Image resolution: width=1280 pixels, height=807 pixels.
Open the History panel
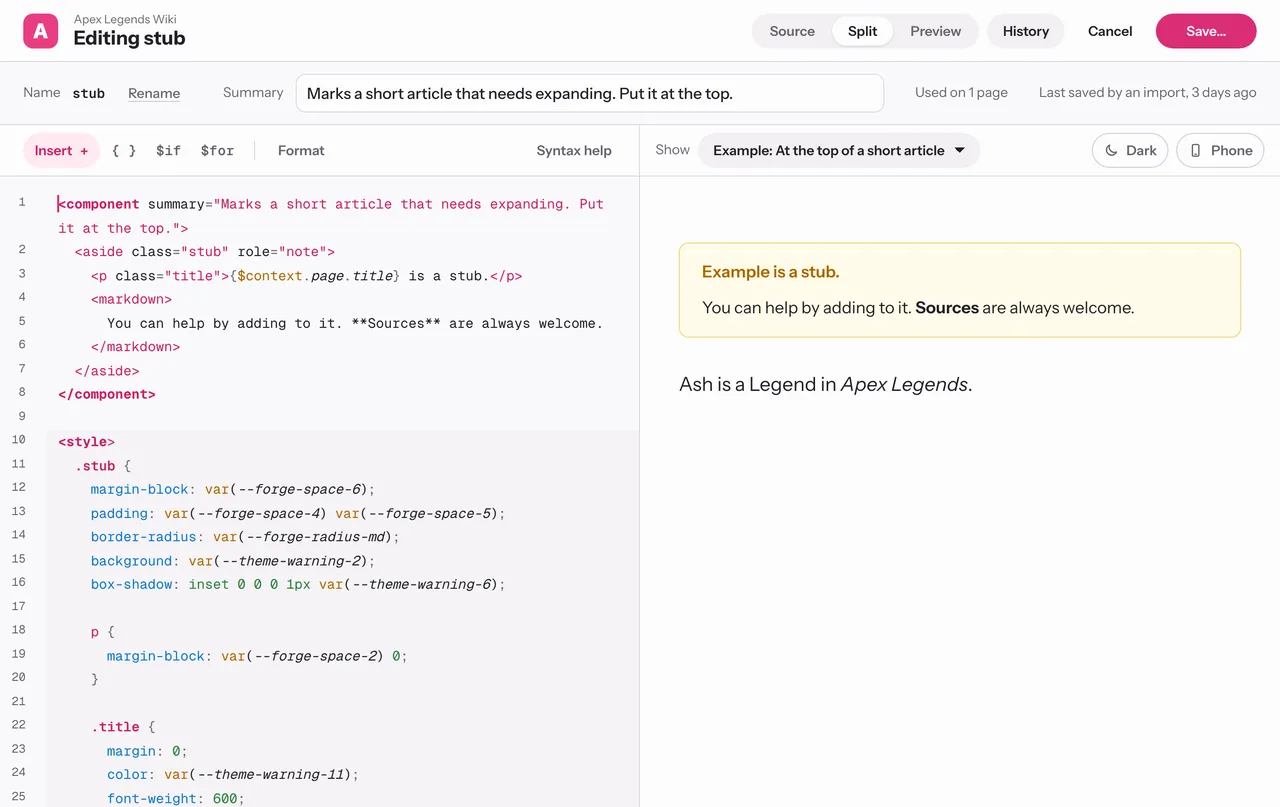click(1026, 31)
